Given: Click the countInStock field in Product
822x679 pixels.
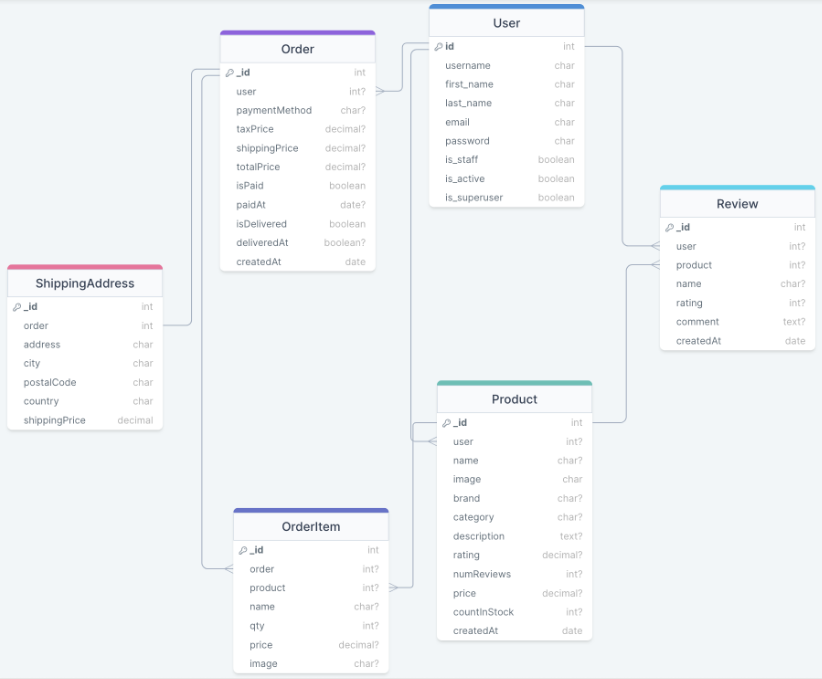Looking at the screenshot, I should tap(514, 612).
